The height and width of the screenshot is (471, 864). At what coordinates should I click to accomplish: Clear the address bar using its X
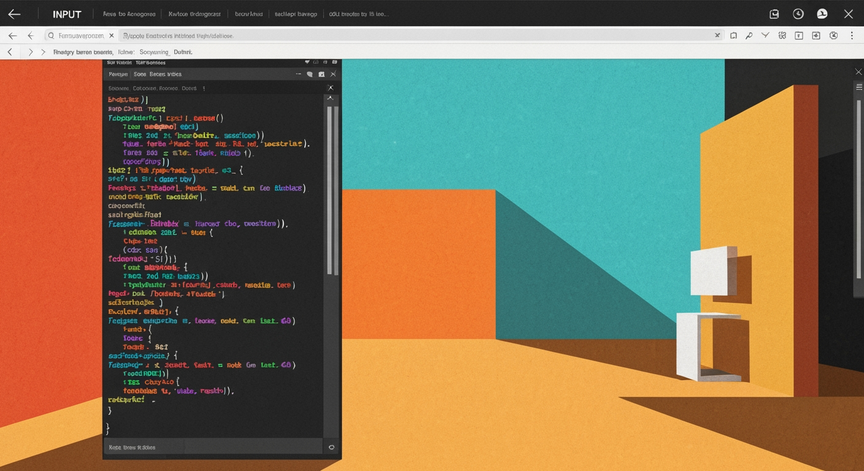(x=717, y=35)
